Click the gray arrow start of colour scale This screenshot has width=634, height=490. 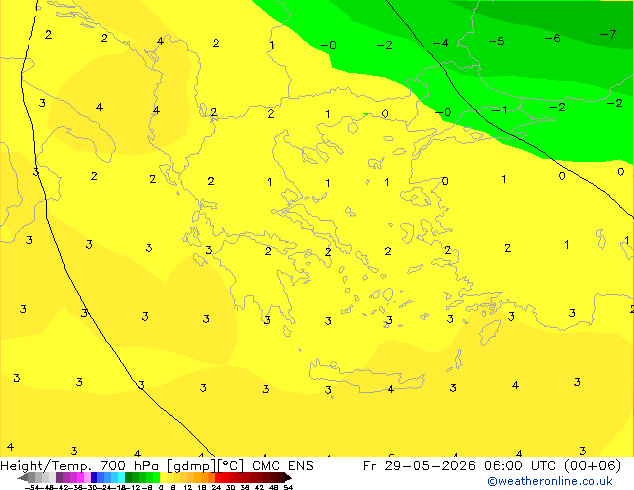coord(22,477)
